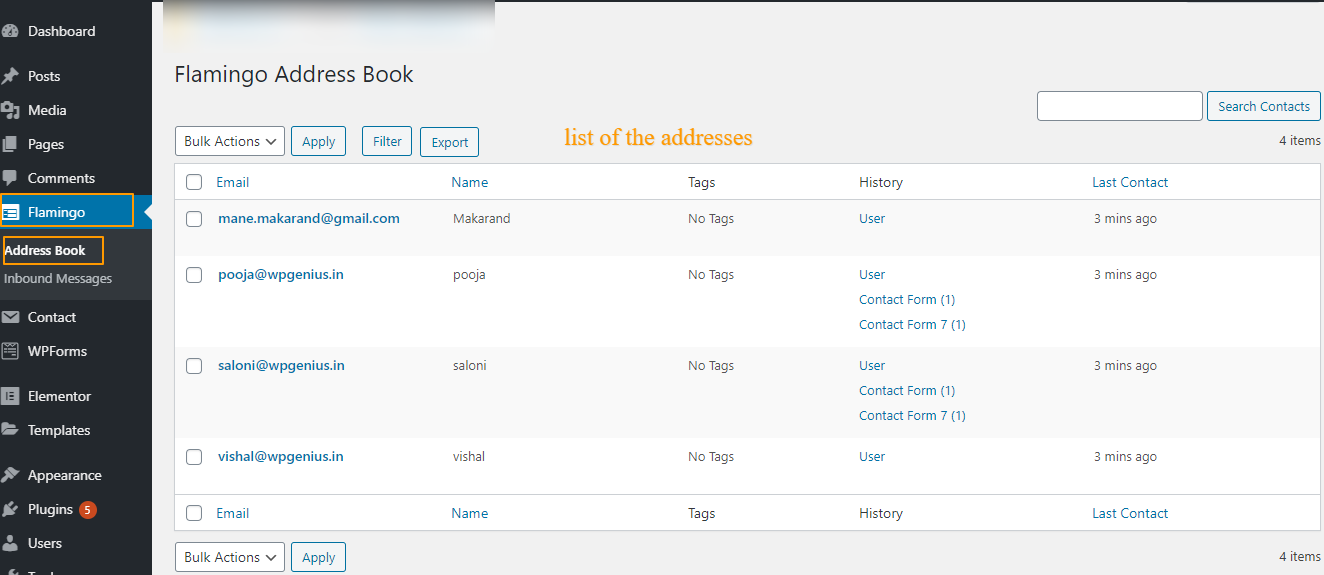Click Contact Form (1) link in pooja row
Screen dimensions: 1324x575
[x=907, y=299]
